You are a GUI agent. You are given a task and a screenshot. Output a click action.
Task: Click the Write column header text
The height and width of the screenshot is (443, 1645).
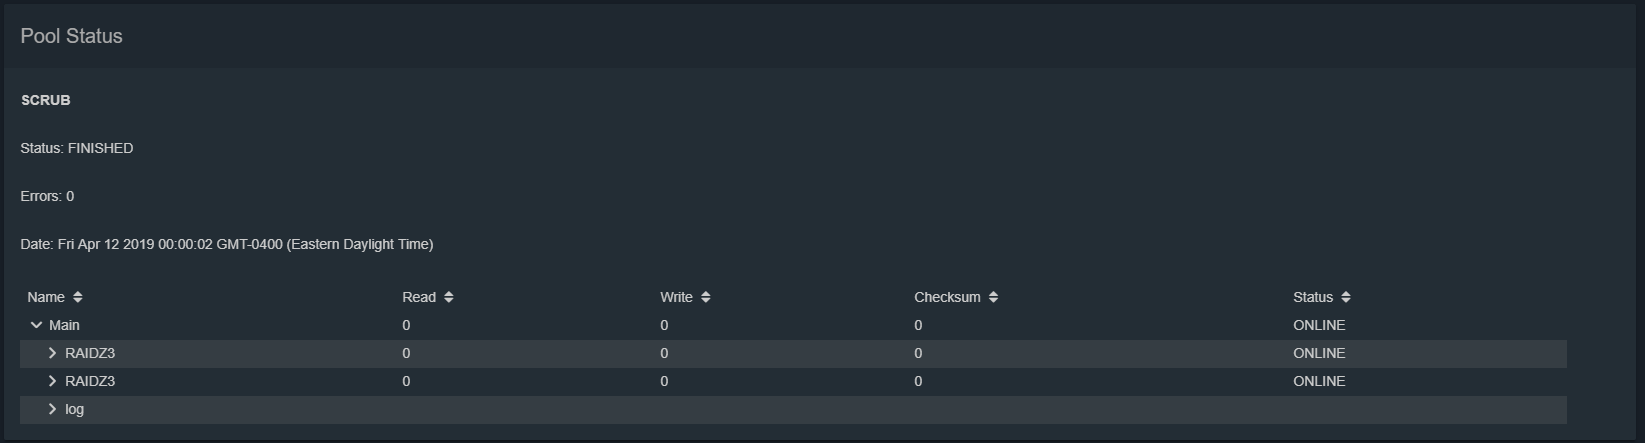(676, 297)
